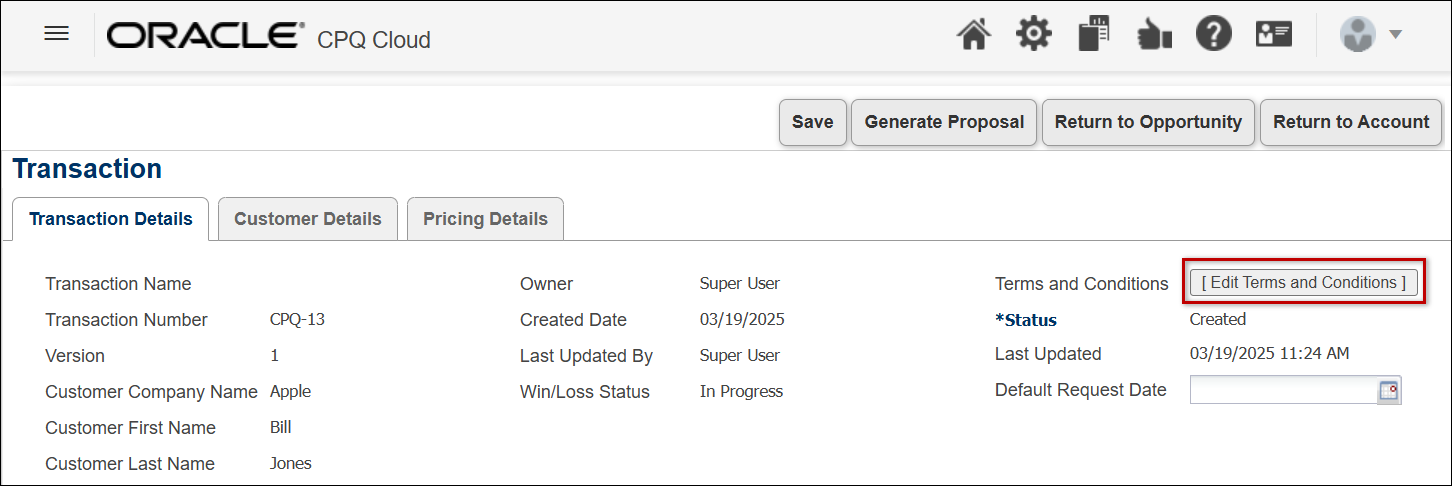Select the Transaction Details tab
Image resolution: width=1452 pixels, height=486 pixels.
pyautogui.click(x=111, y=219)
